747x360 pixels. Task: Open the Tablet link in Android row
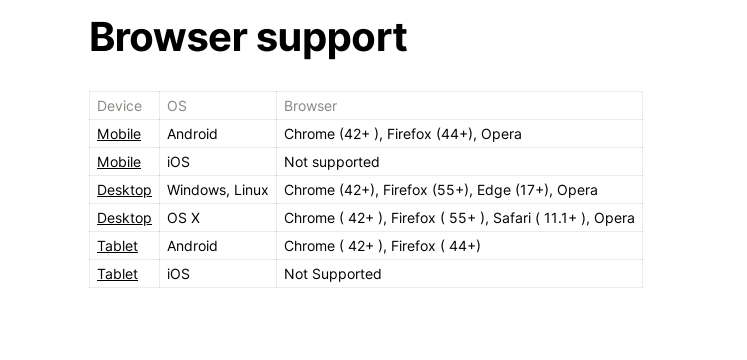pos(117,247)
